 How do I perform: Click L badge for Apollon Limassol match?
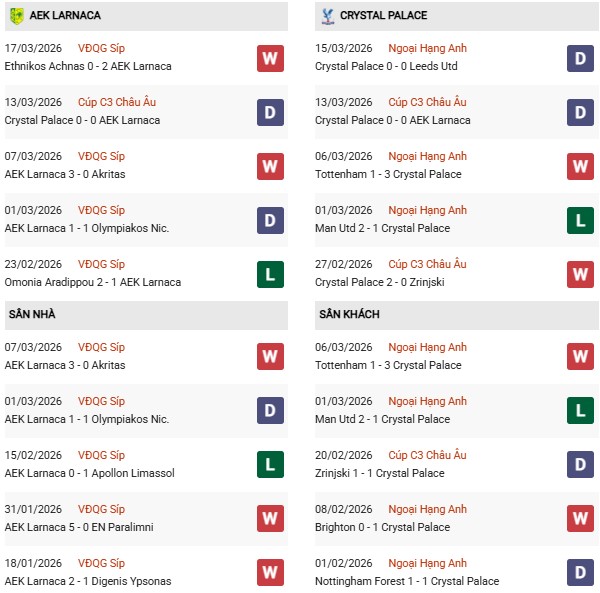270,465
